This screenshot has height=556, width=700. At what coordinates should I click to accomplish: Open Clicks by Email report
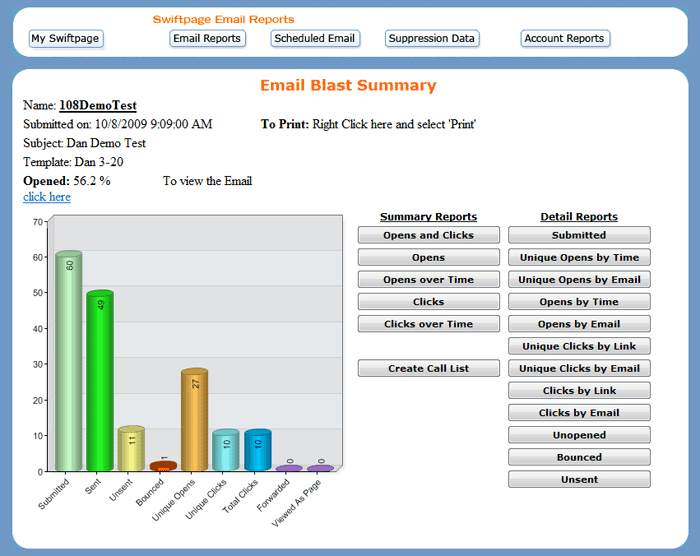click(579, 413)
